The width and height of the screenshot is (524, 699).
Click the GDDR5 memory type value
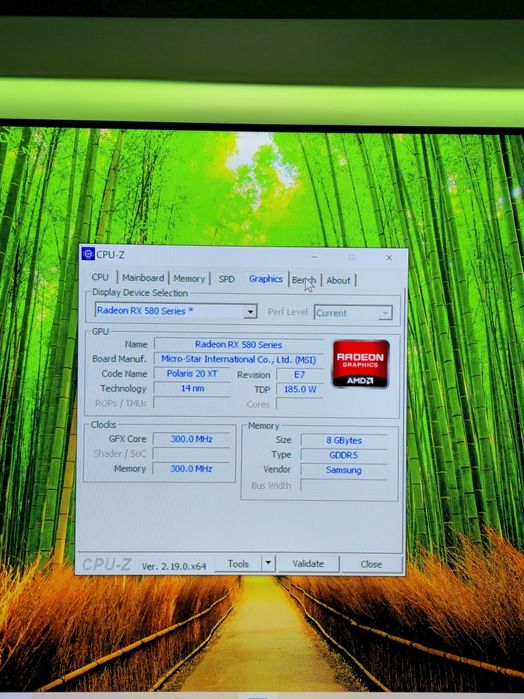[344, 455]
